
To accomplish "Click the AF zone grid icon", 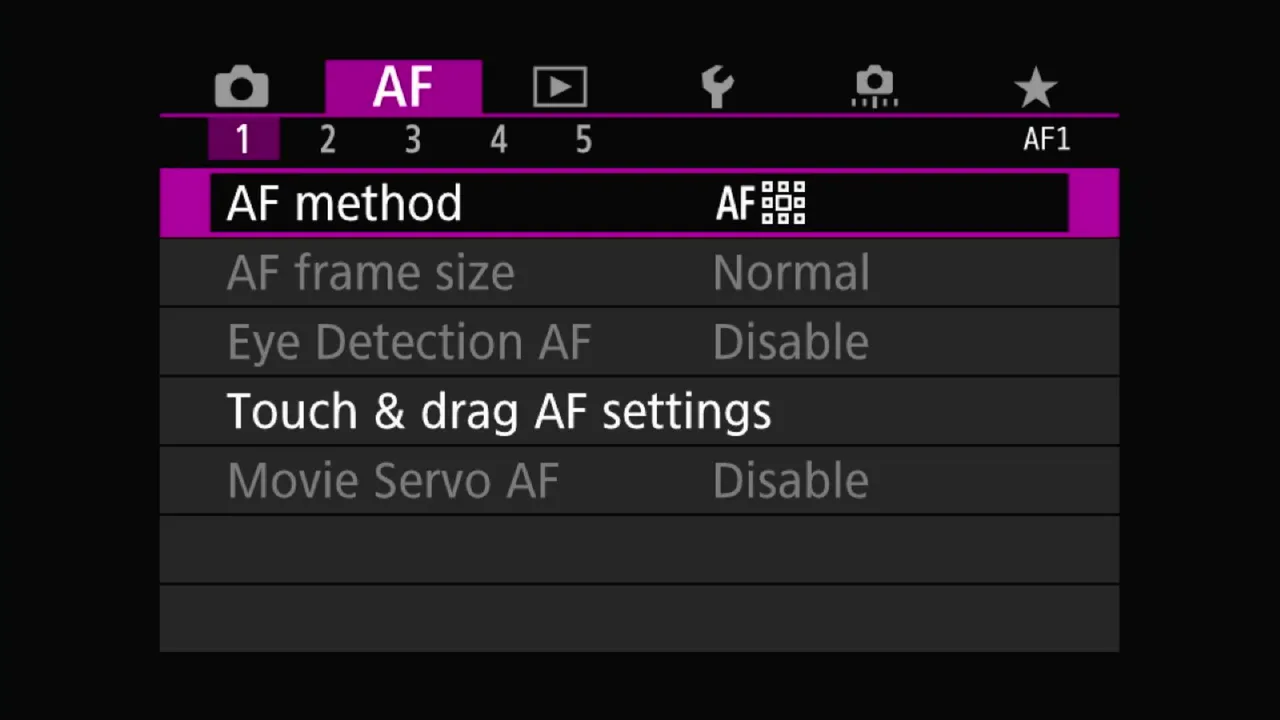I will 783,203.
